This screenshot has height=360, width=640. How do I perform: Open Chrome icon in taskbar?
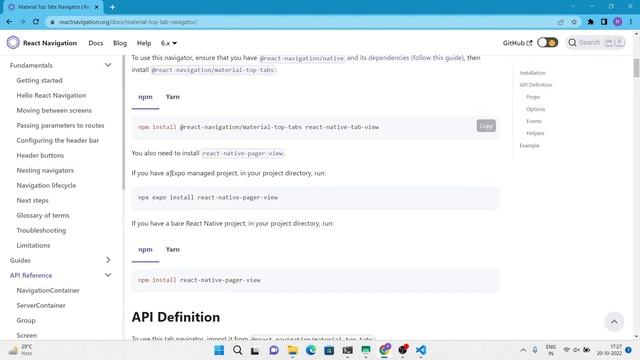[384, 350]
